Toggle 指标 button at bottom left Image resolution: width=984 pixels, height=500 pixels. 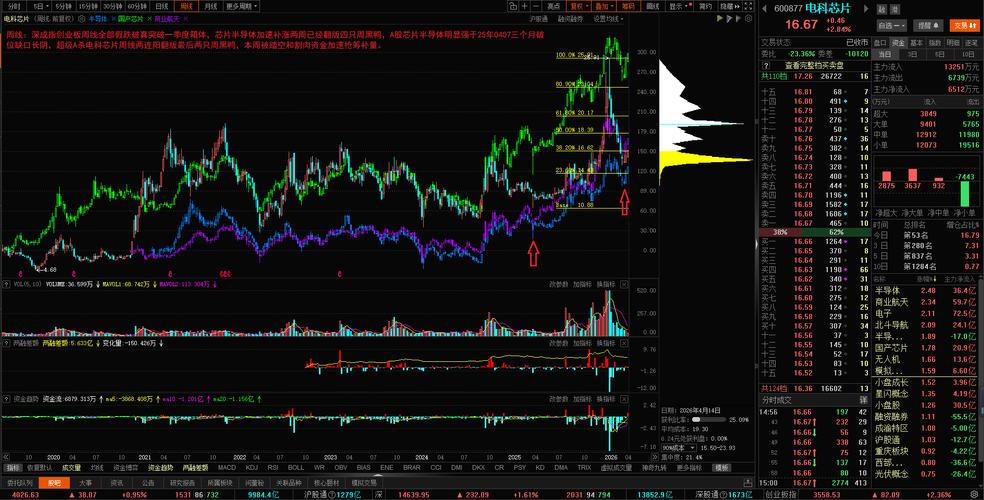pyautogui.click(x=13, y=467)
